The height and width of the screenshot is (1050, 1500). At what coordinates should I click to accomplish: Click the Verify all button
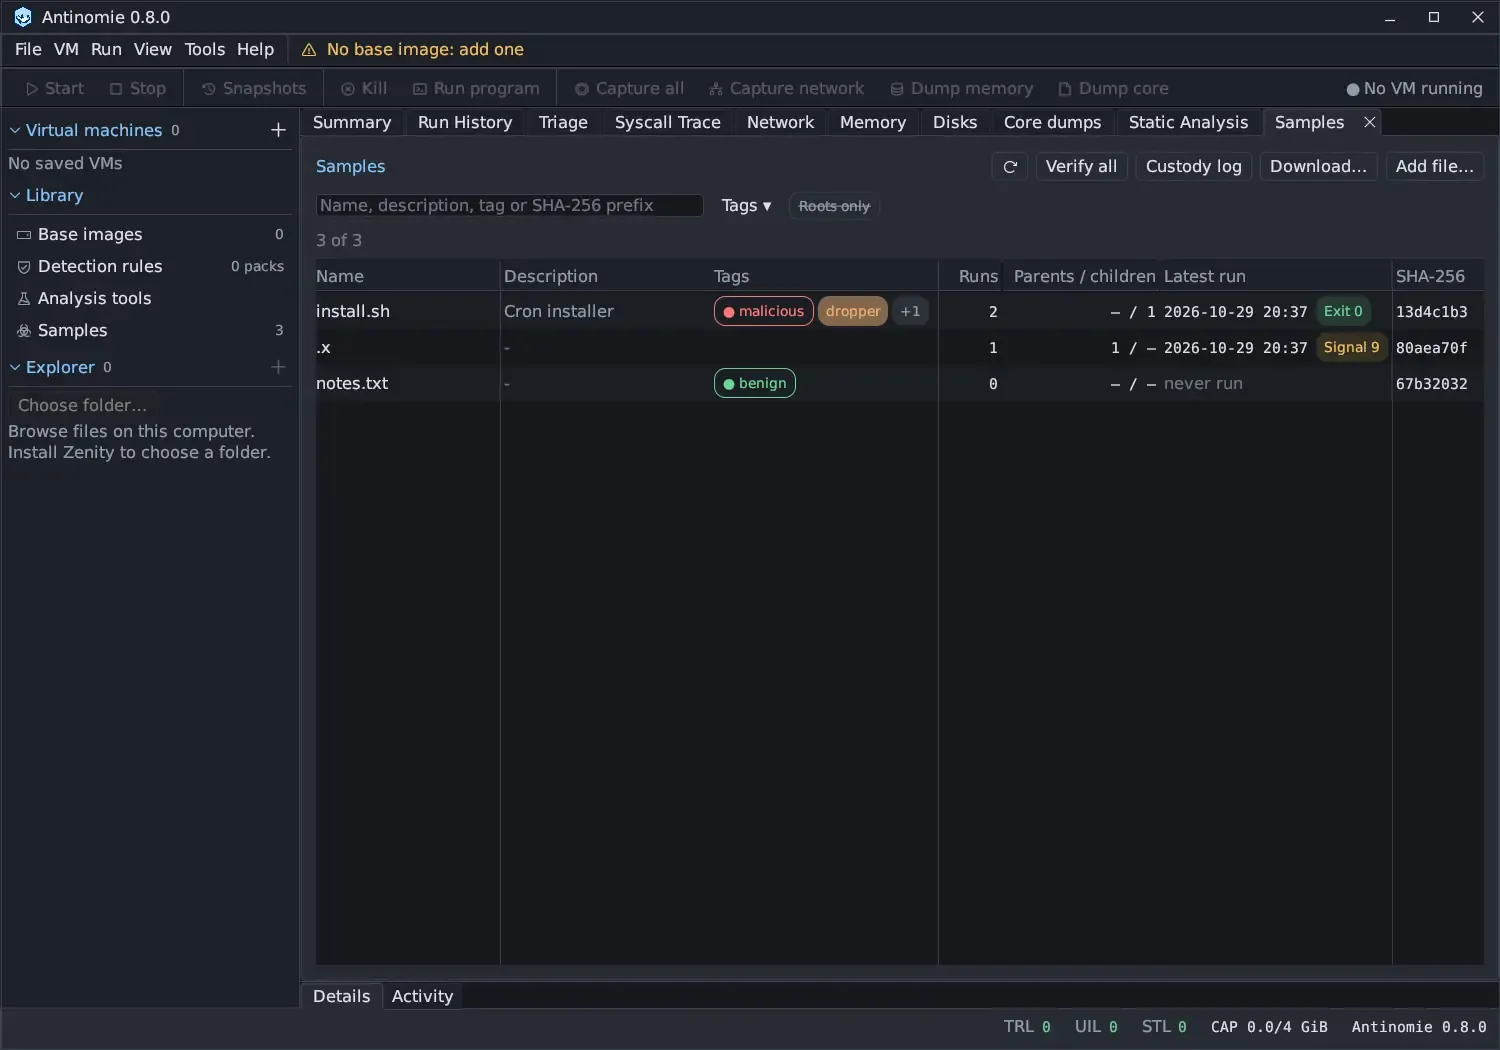(1081, 166)
